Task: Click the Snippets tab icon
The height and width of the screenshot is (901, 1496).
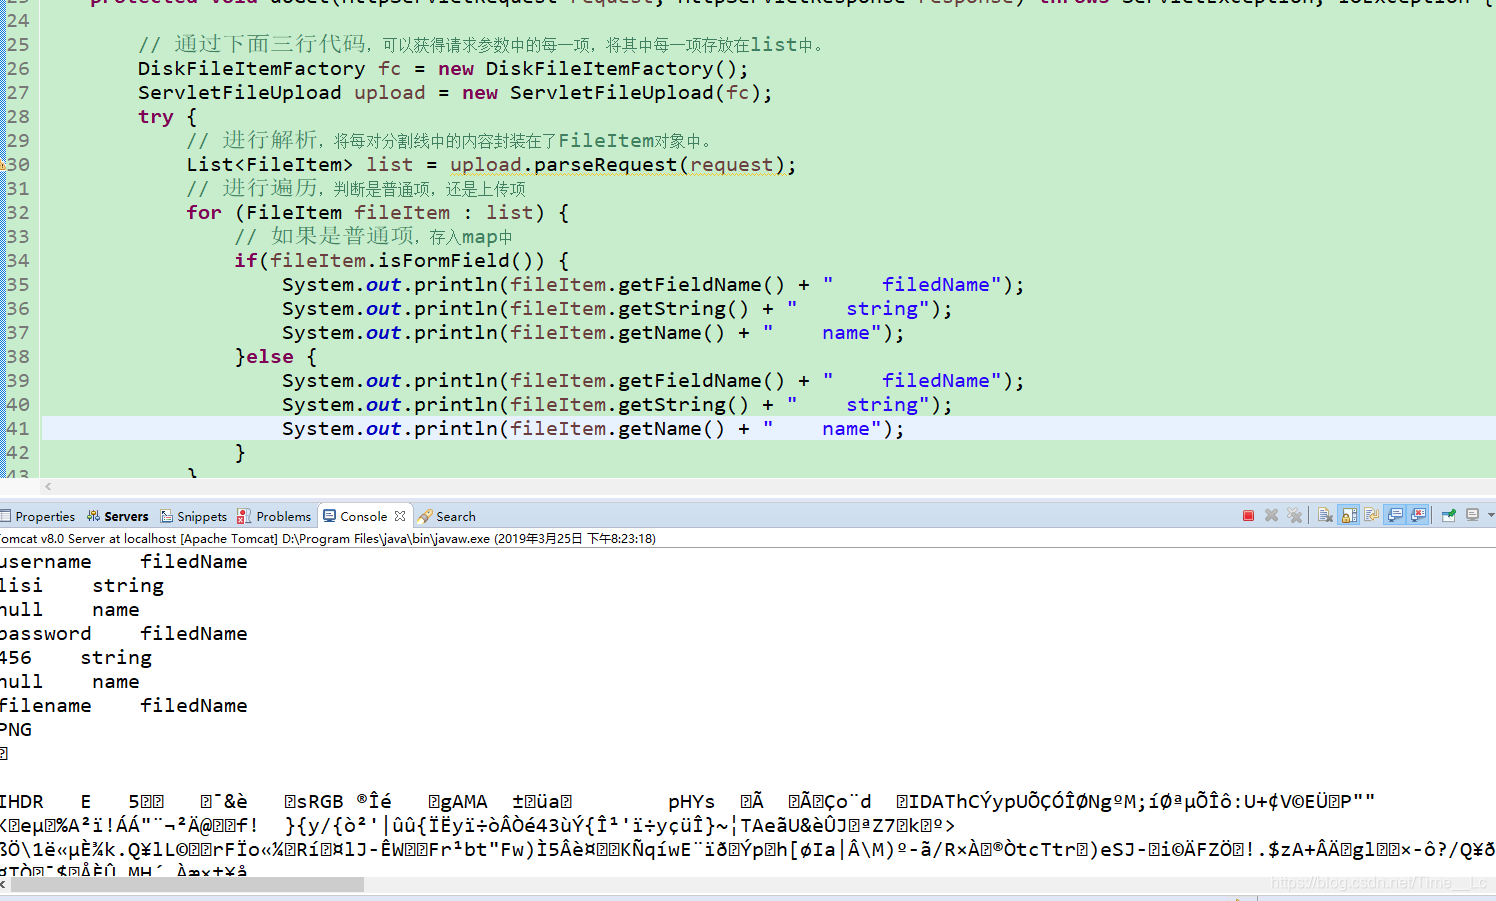Action: tap(167, 516)
